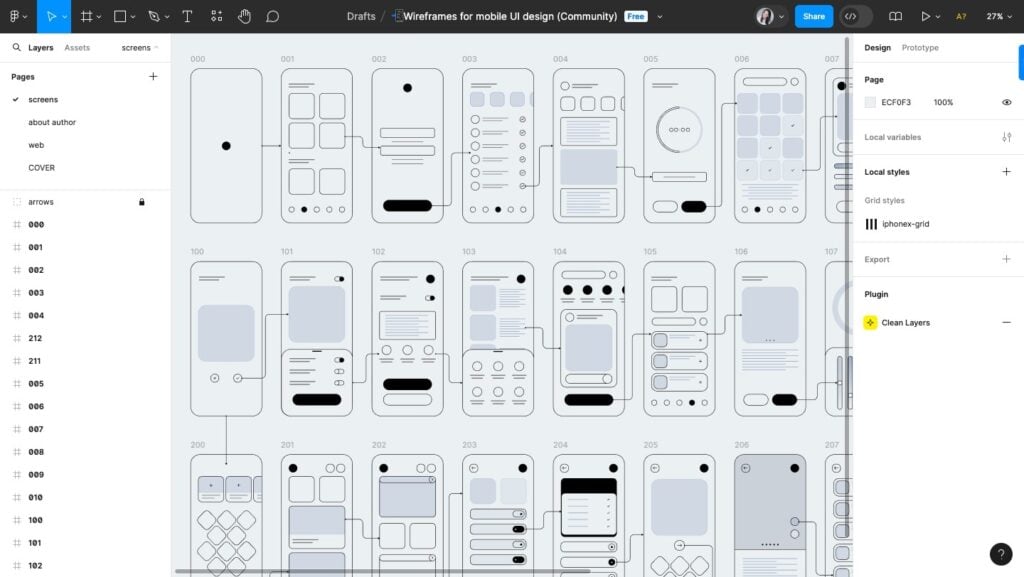Click the file title Wireframes for mobile UI
Screen dimensions: 1024x577
click(x=509, y=16)
